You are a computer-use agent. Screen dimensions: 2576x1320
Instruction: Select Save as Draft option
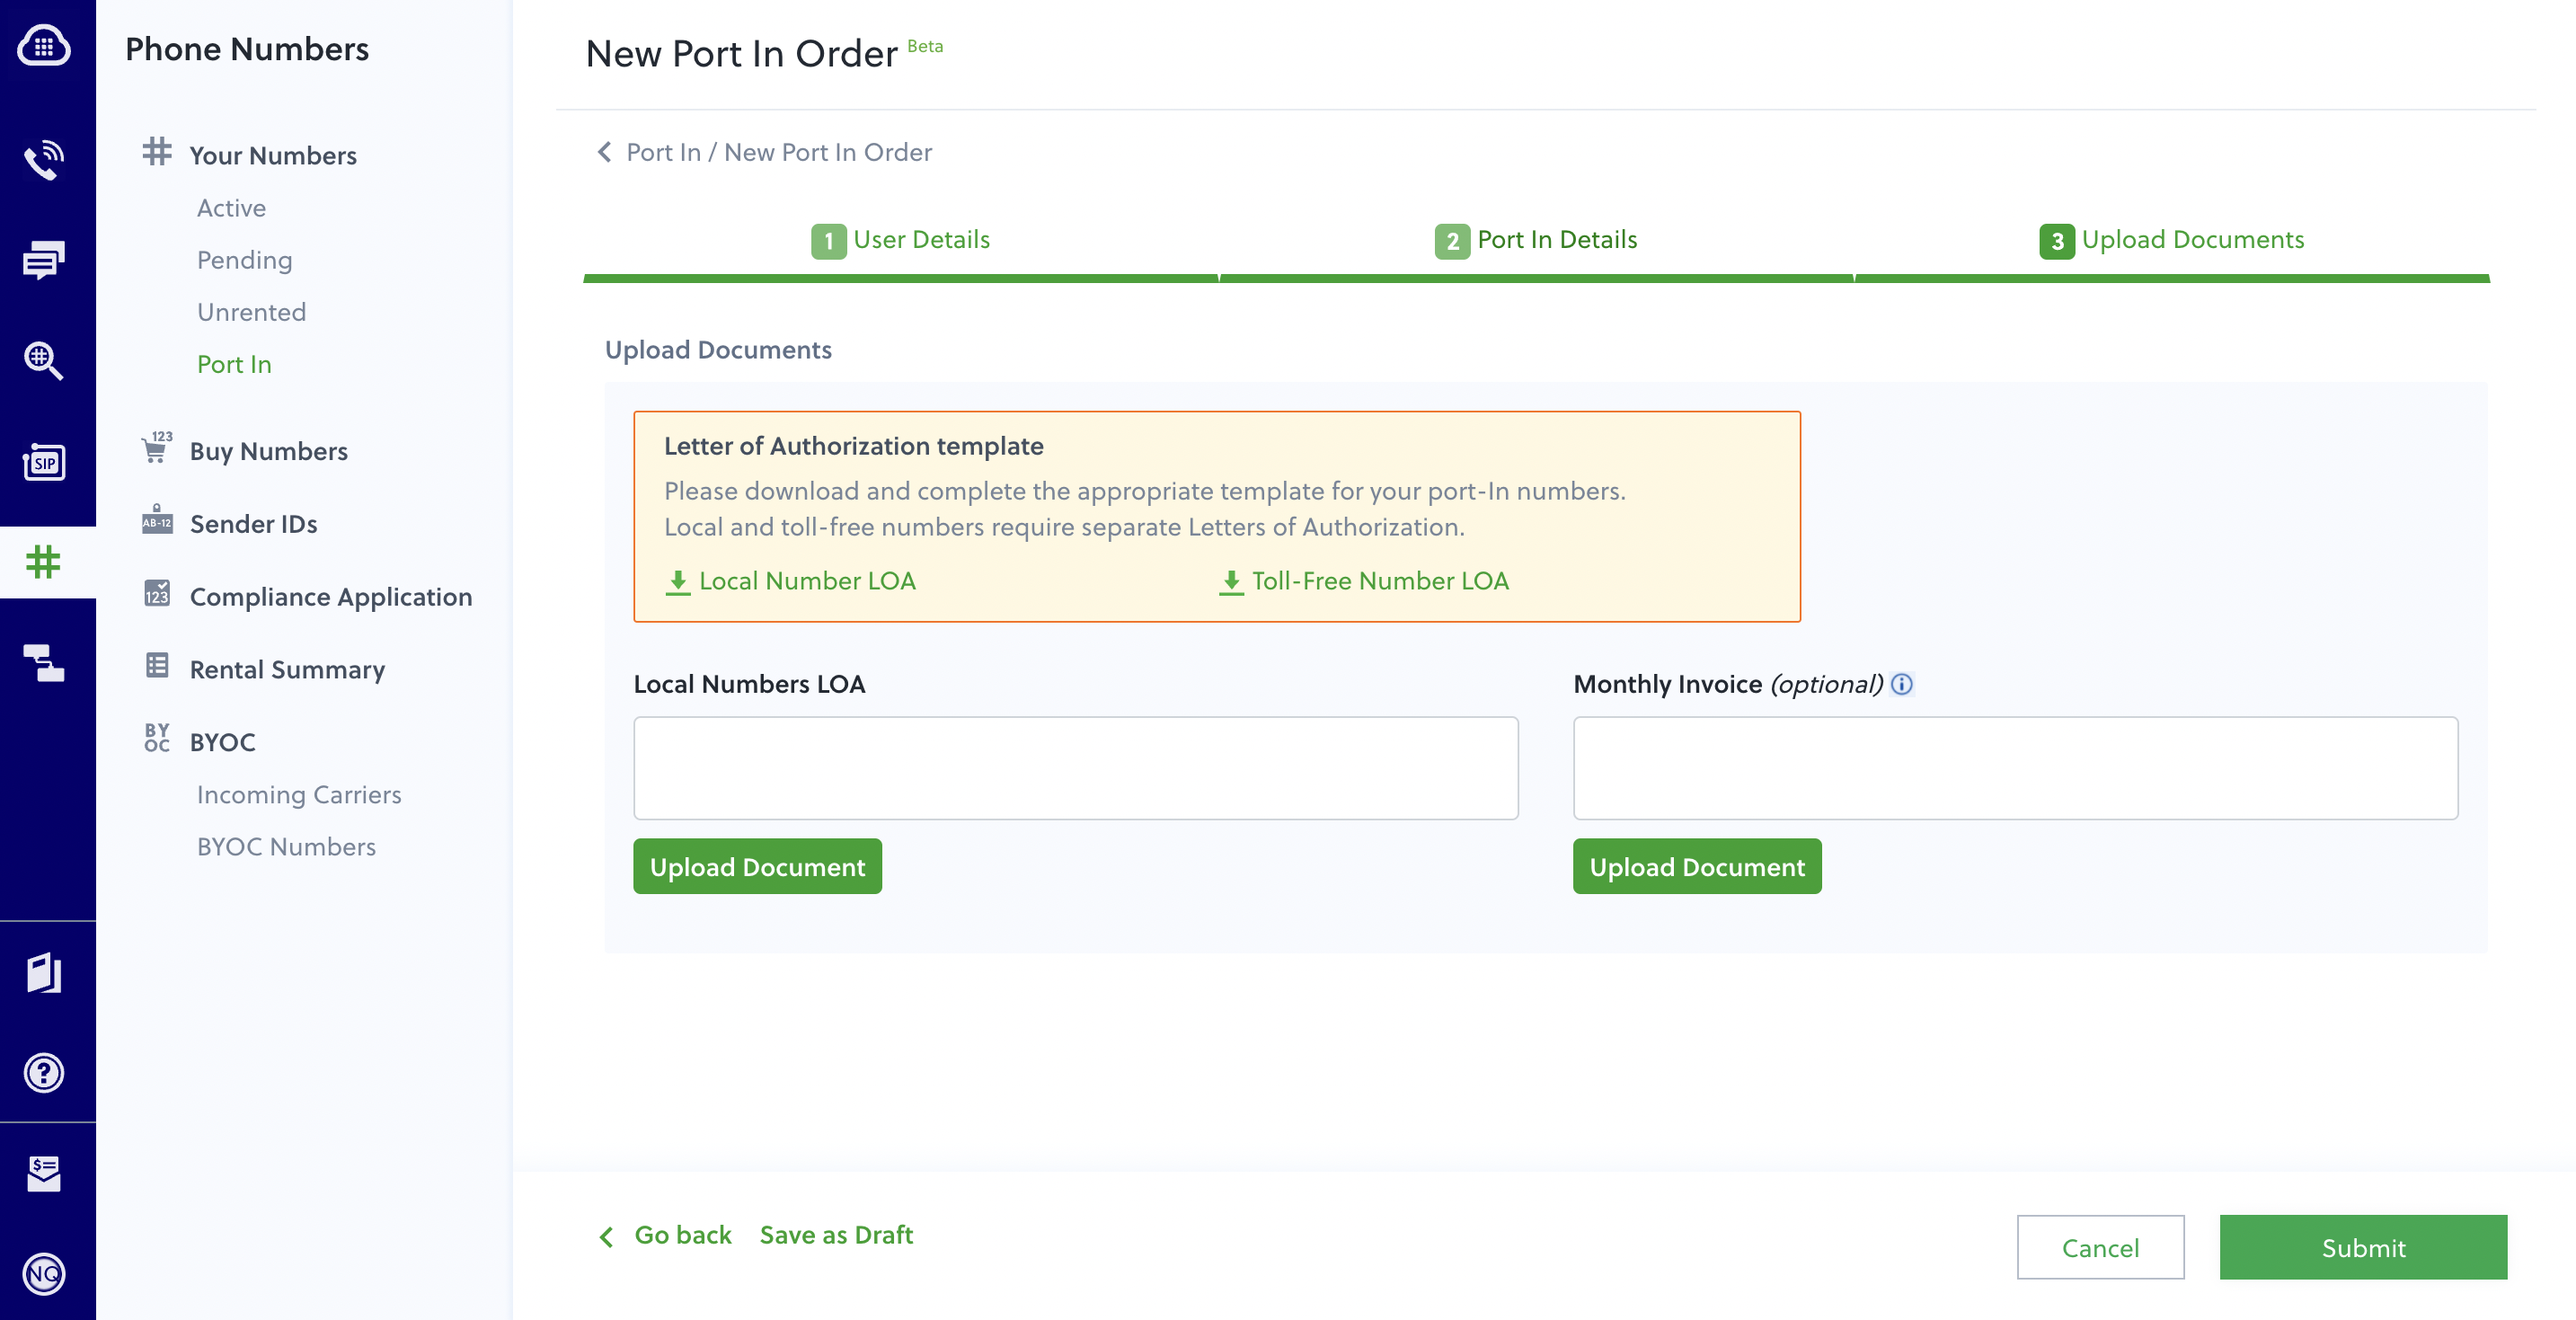click(x=837, y=1234)
